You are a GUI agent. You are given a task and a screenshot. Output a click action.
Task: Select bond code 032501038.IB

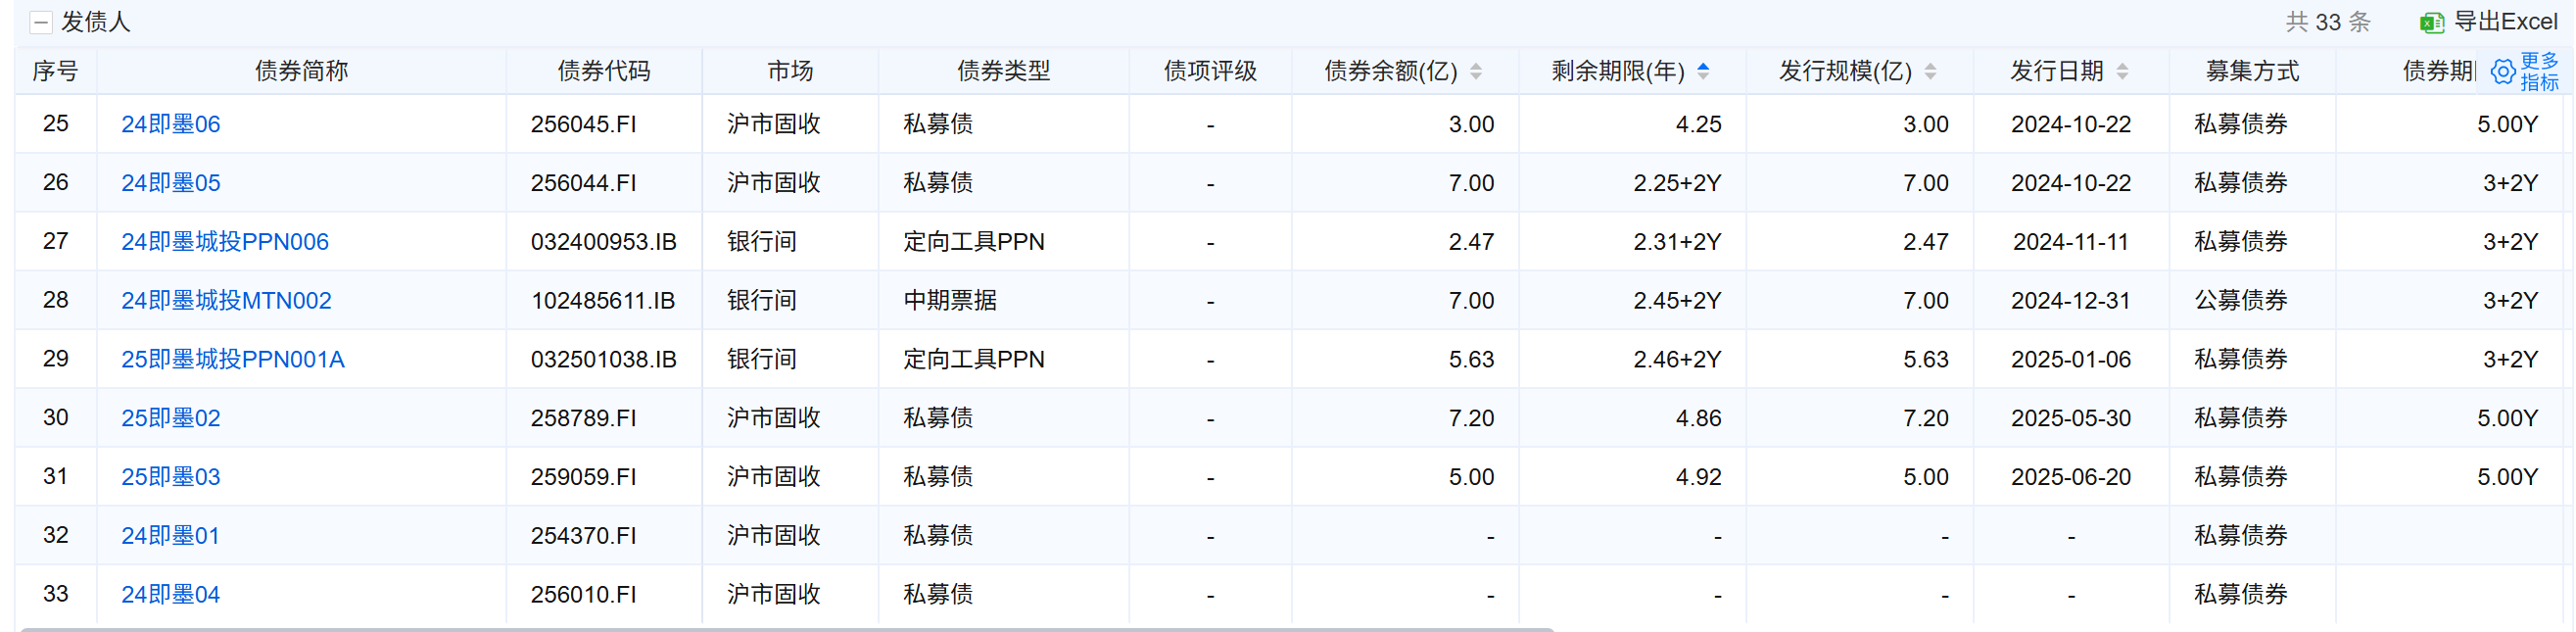(x=604, y=360)
